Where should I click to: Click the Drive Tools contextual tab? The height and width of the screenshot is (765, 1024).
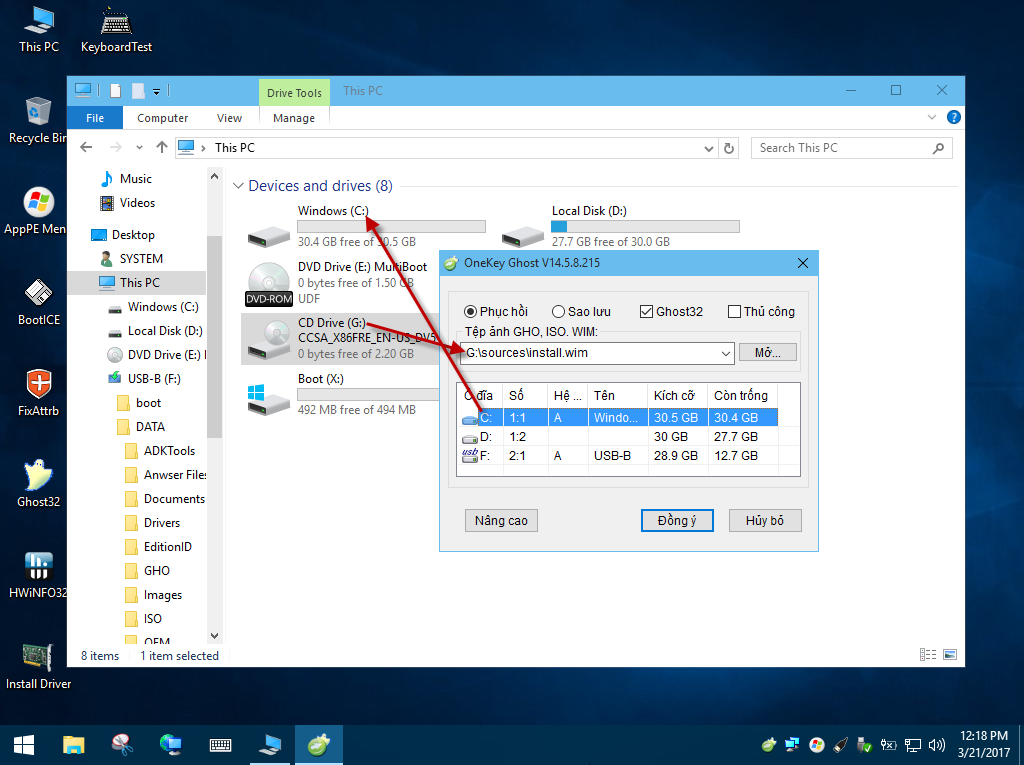point(295,93)
